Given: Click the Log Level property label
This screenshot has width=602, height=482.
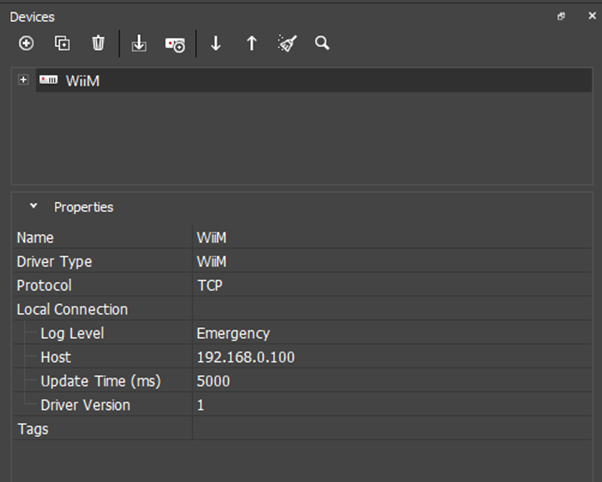Looking at the screenshot, I should coord(72,333).
